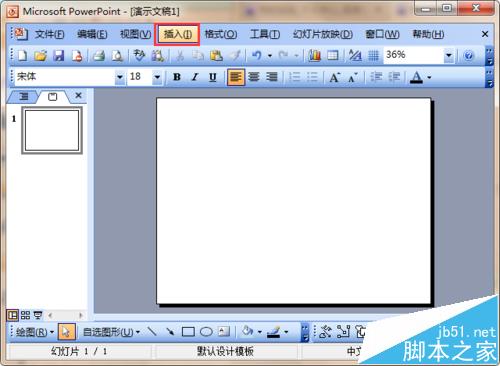
Task: Toggle Align Right
Action: 272,77
